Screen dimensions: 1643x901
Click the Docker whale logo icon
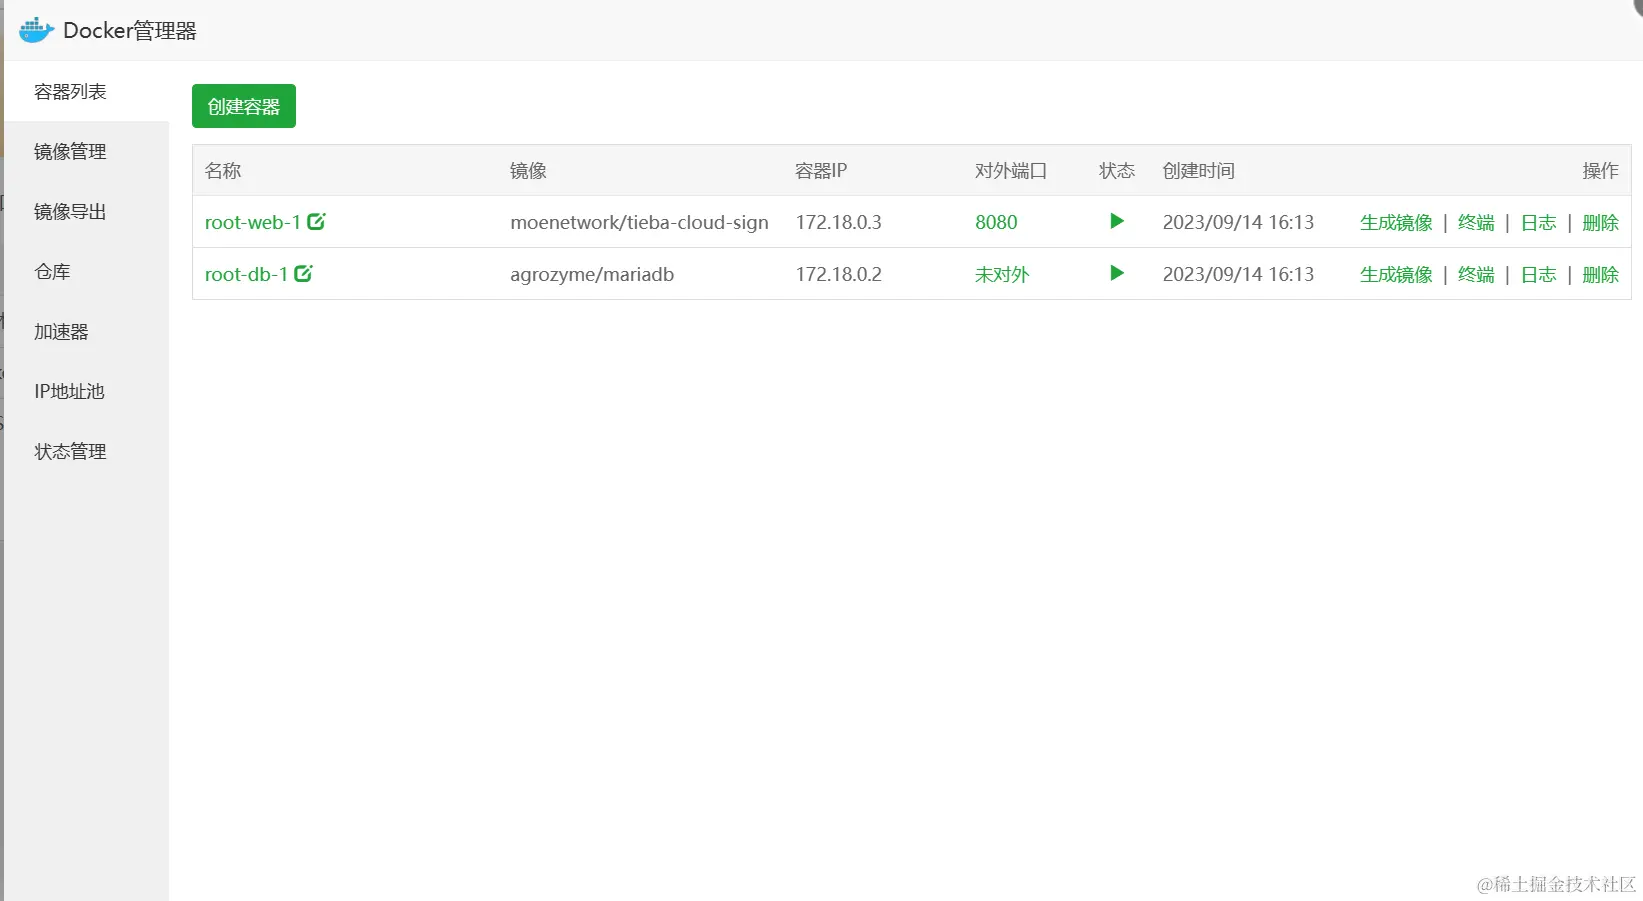(x=36, y=30)
